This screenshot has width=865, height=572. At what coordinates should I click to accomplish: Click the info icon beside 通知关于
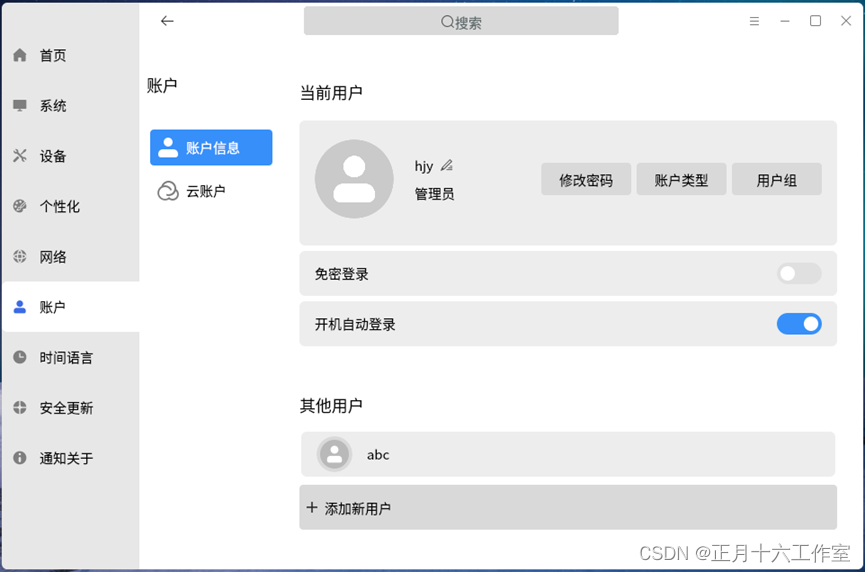(x=20, y=458)
